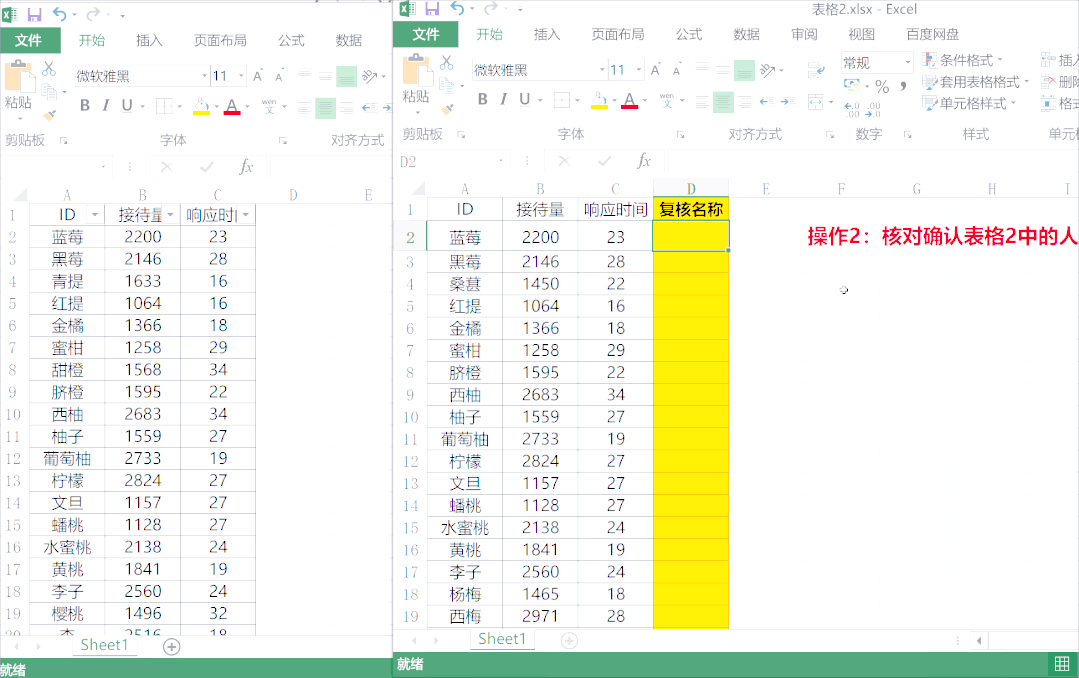Click comma style button in right window

click(903, 85)
